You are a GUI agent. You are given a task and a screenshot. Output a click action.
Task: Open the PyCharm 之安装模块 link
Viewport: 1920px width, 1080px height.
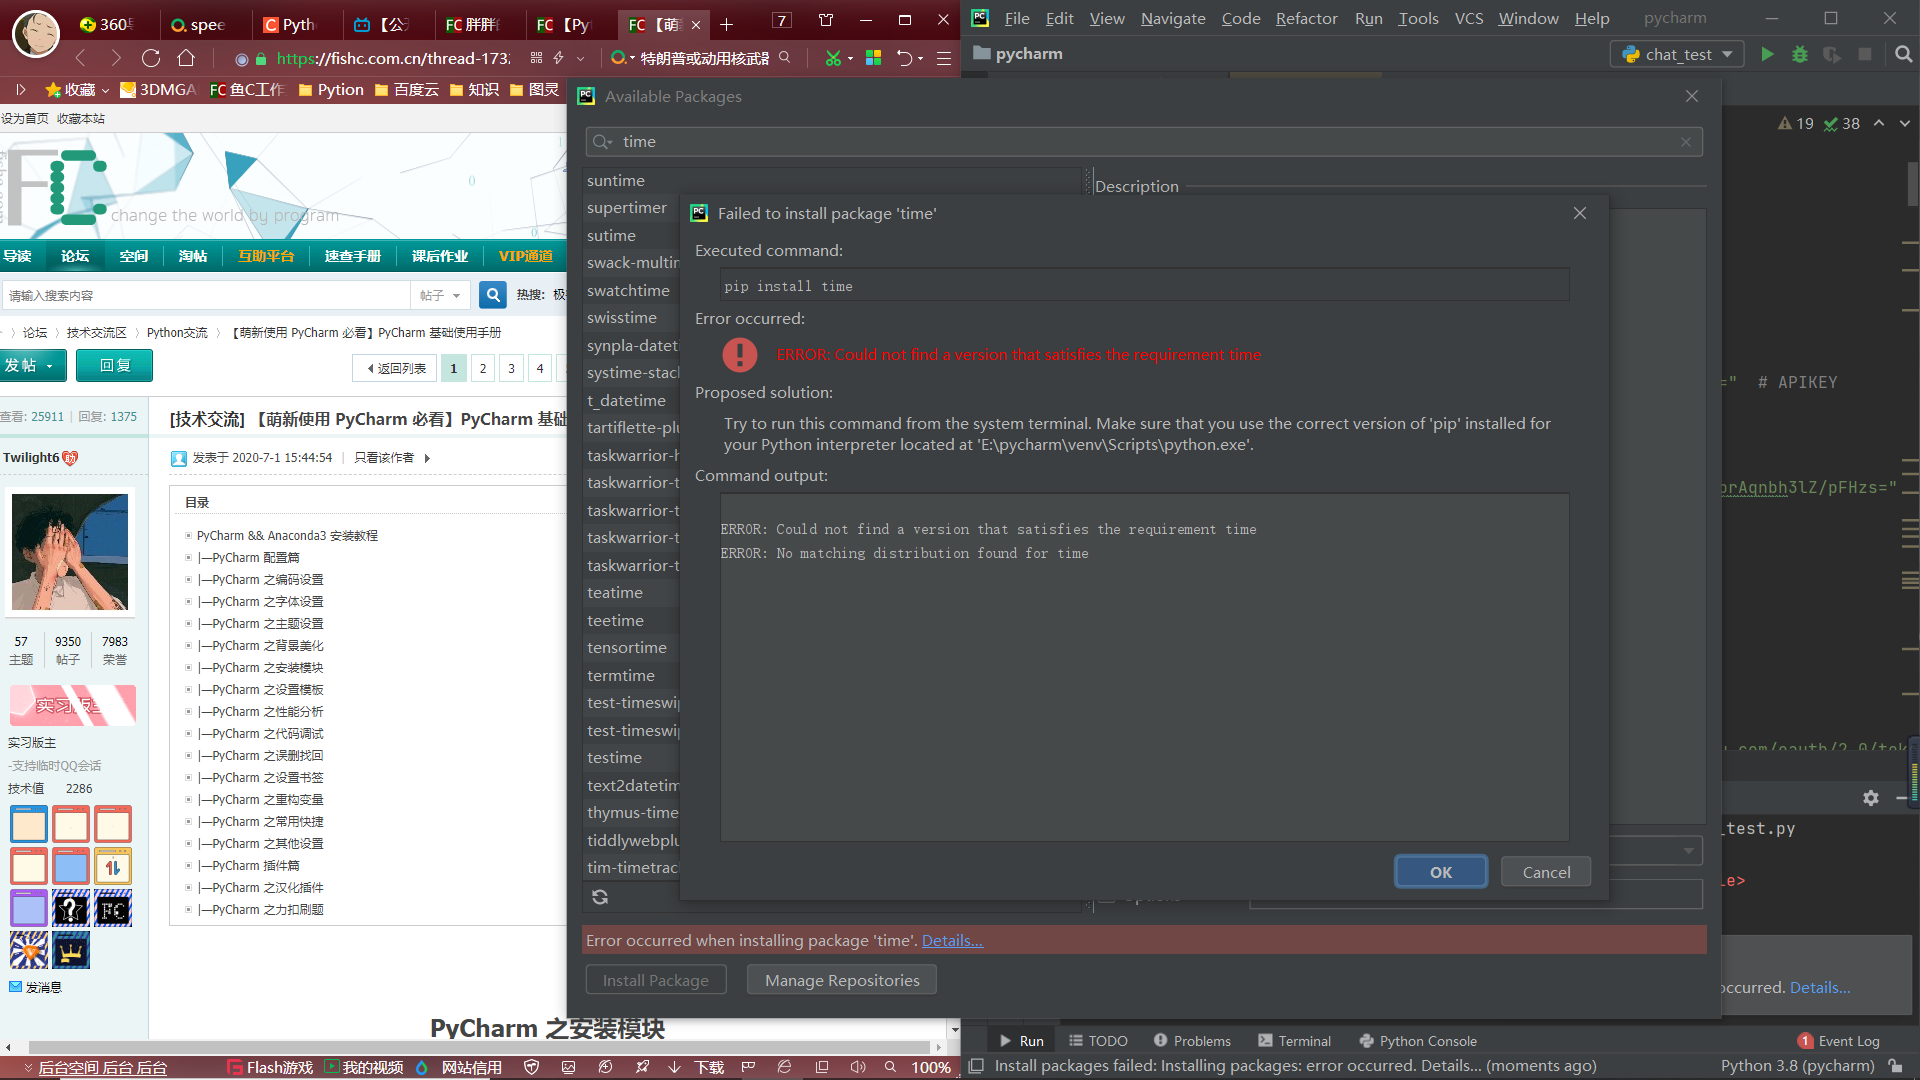(x=260, y=667)
